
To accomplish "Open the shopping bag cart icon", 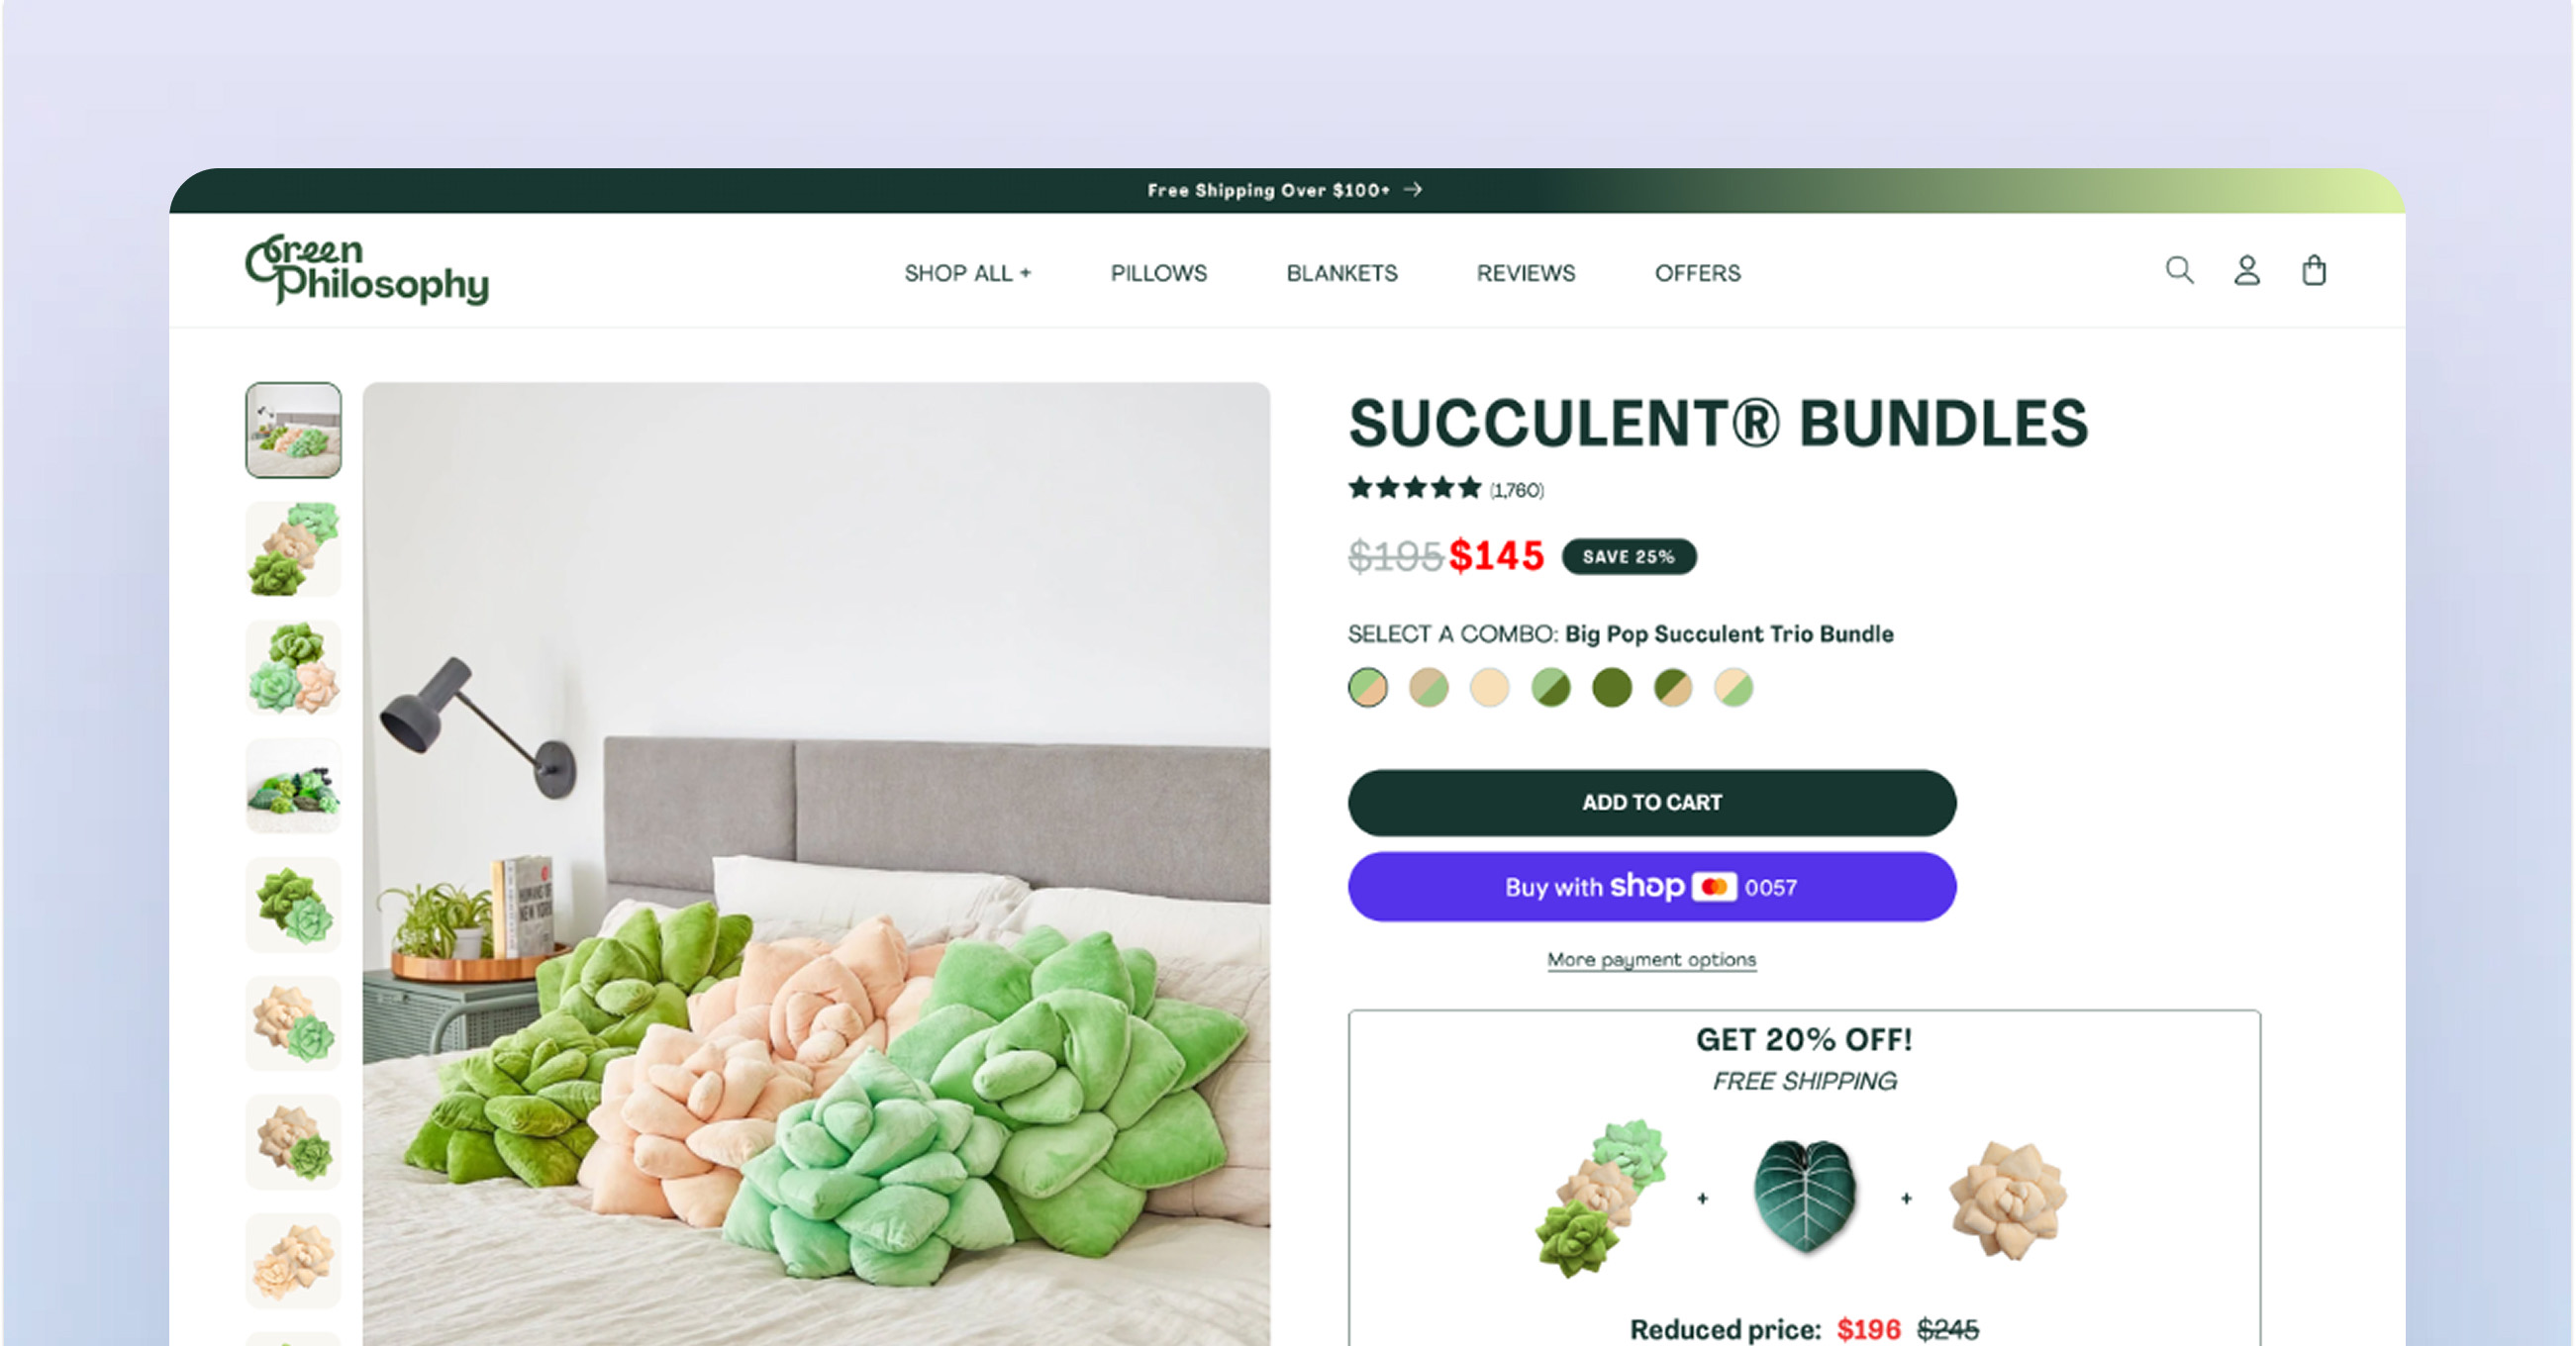I will (x=2314, y=271).
